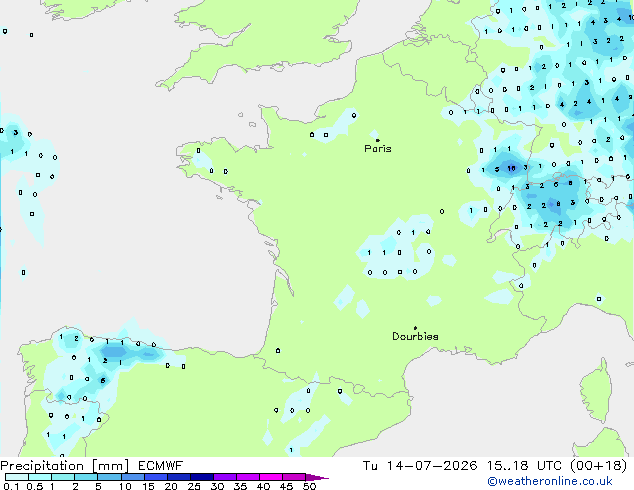
Task: Select the purple 30 mm legend swatch
Action: tap(225, 477)
